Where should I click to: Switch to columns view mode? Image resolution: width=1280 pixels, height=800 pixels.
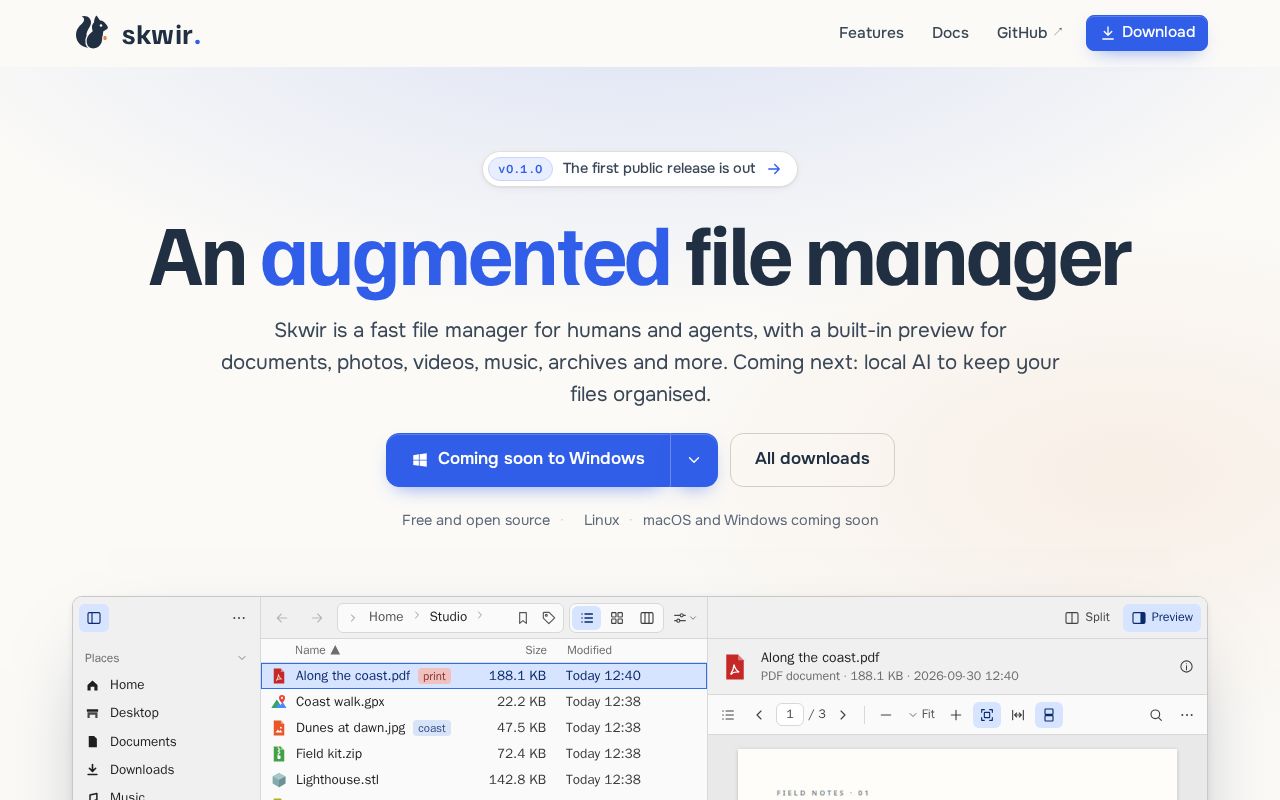(647, 618)
